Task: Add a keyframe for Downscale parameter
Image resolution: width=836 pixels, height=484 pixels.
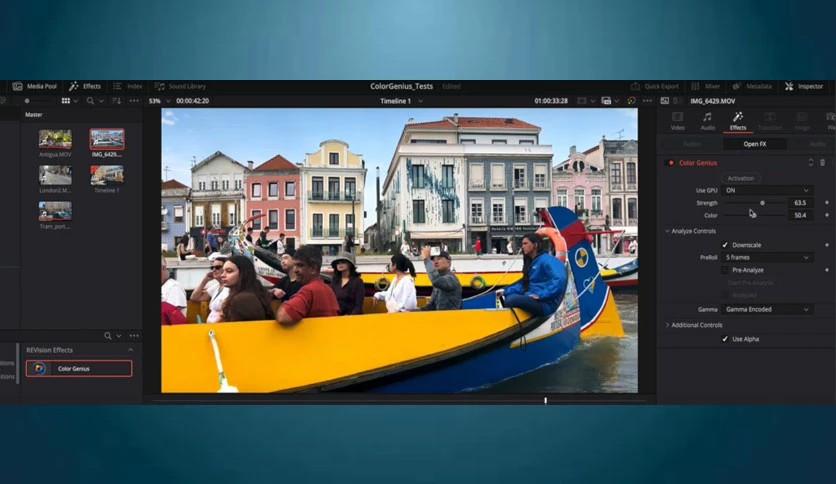Action: (827, 245)
